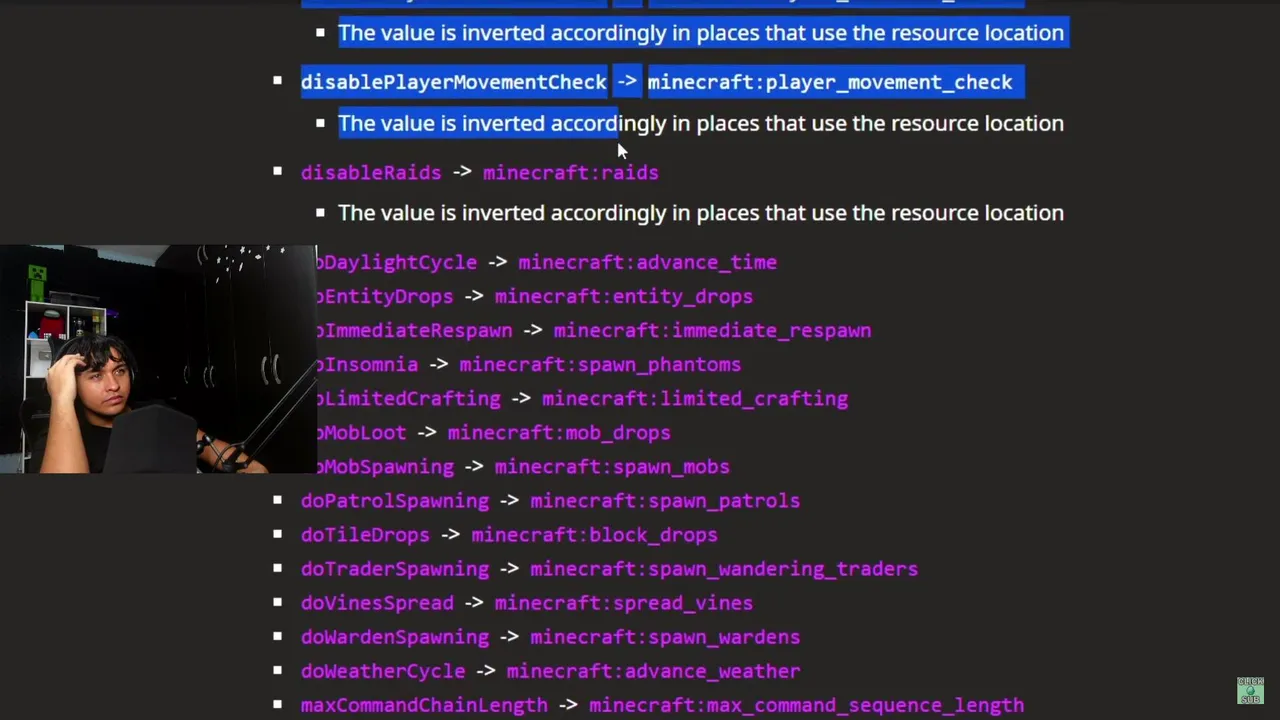Click 'The value is inverted' line under disablePlayerMovementCheck
The width and height of the screenshot is (1280, 720).
tap(701, 123)
